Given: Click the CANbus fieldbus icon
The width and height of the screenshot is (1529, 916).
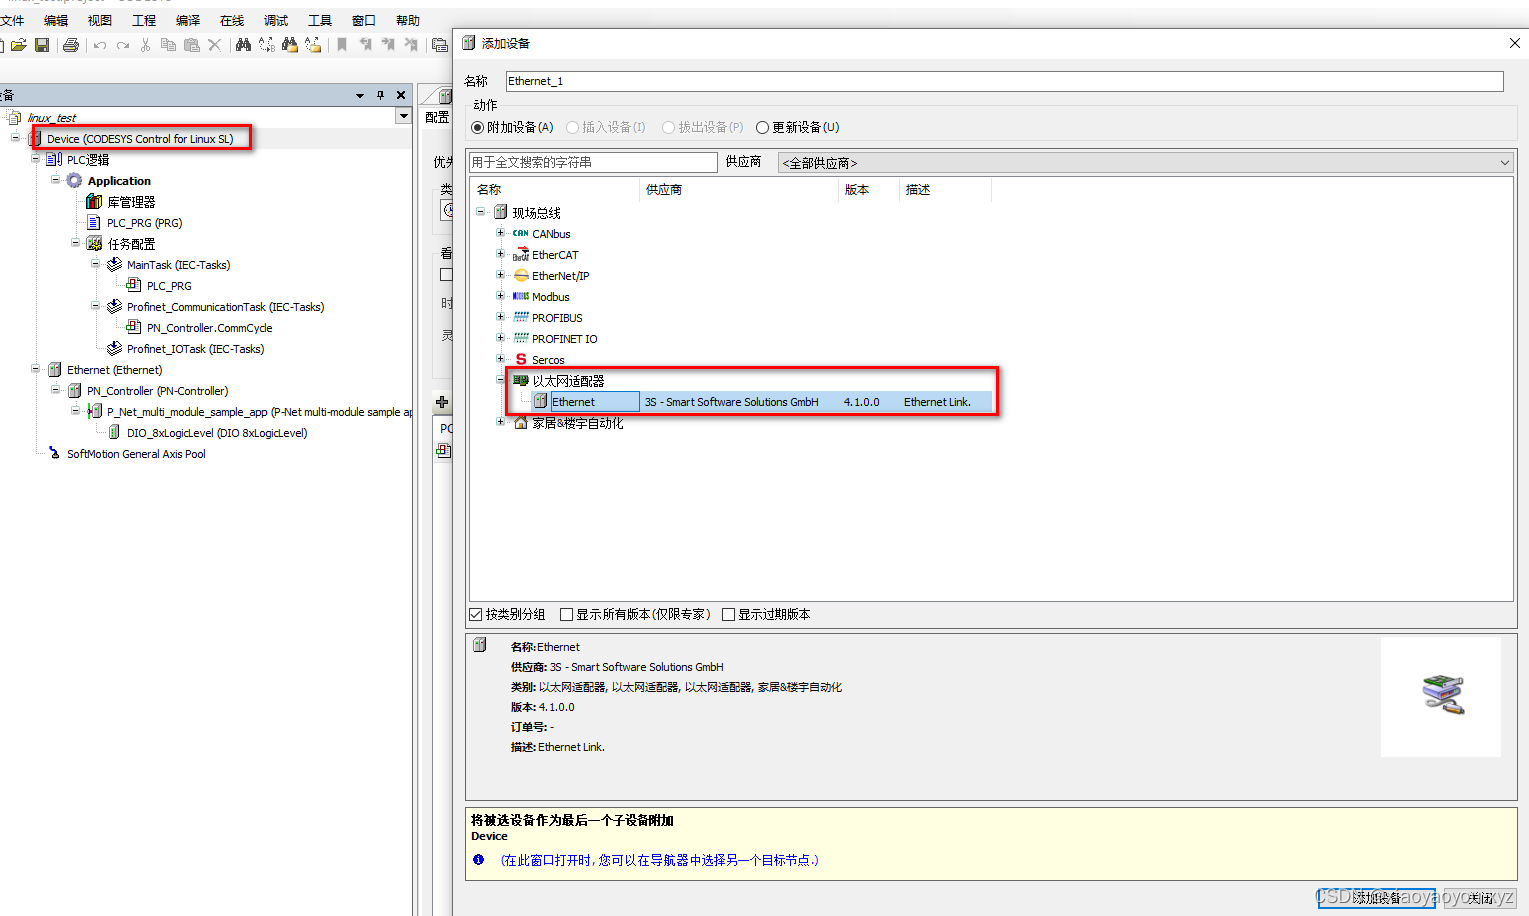Looking at the screenshot, I should pyautogui.click(x=520, y=234).
